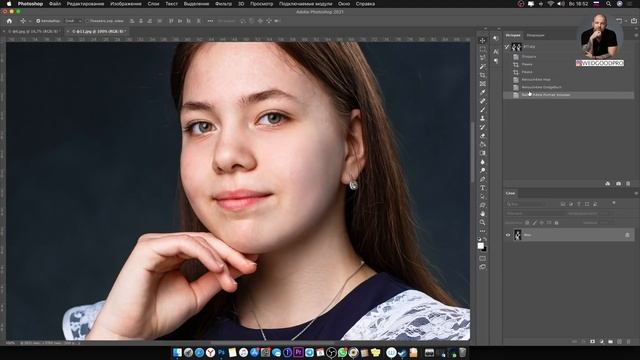Toggle layer filtering switch in Layers panel
The width and height of the screenshot is (640, 360).
[614, 203]
